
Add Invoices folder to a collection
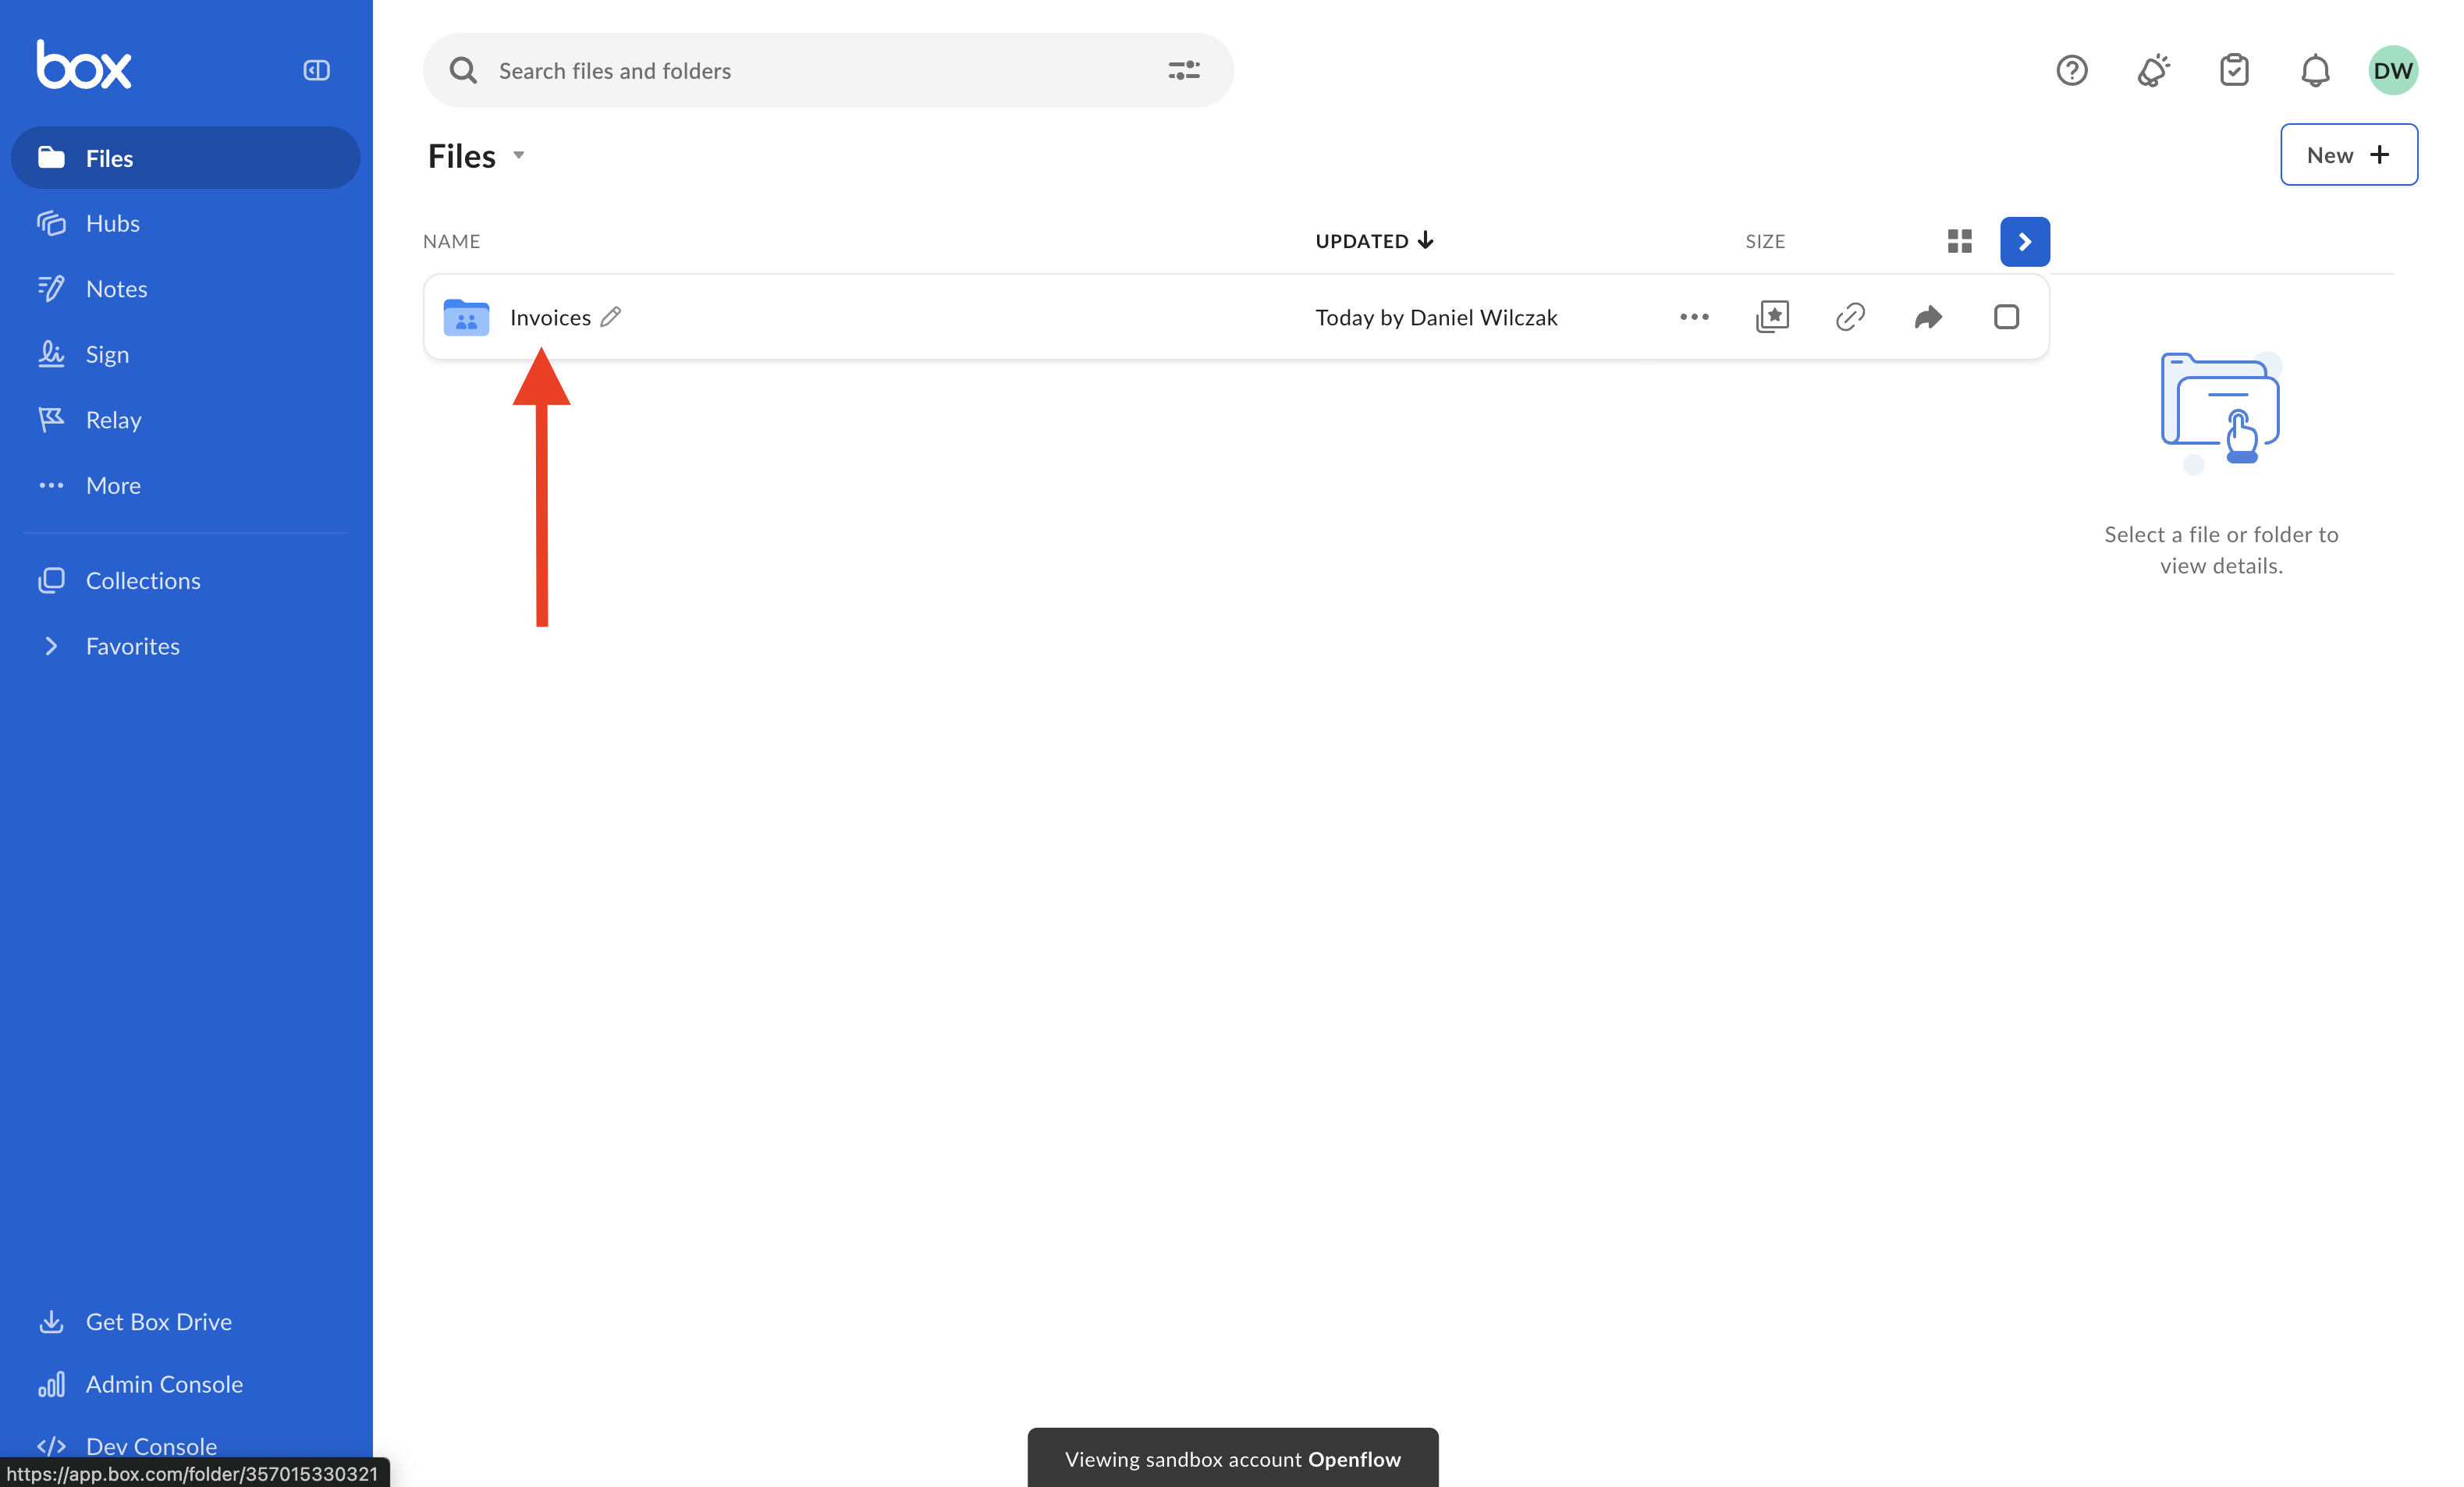point(1771,317)
